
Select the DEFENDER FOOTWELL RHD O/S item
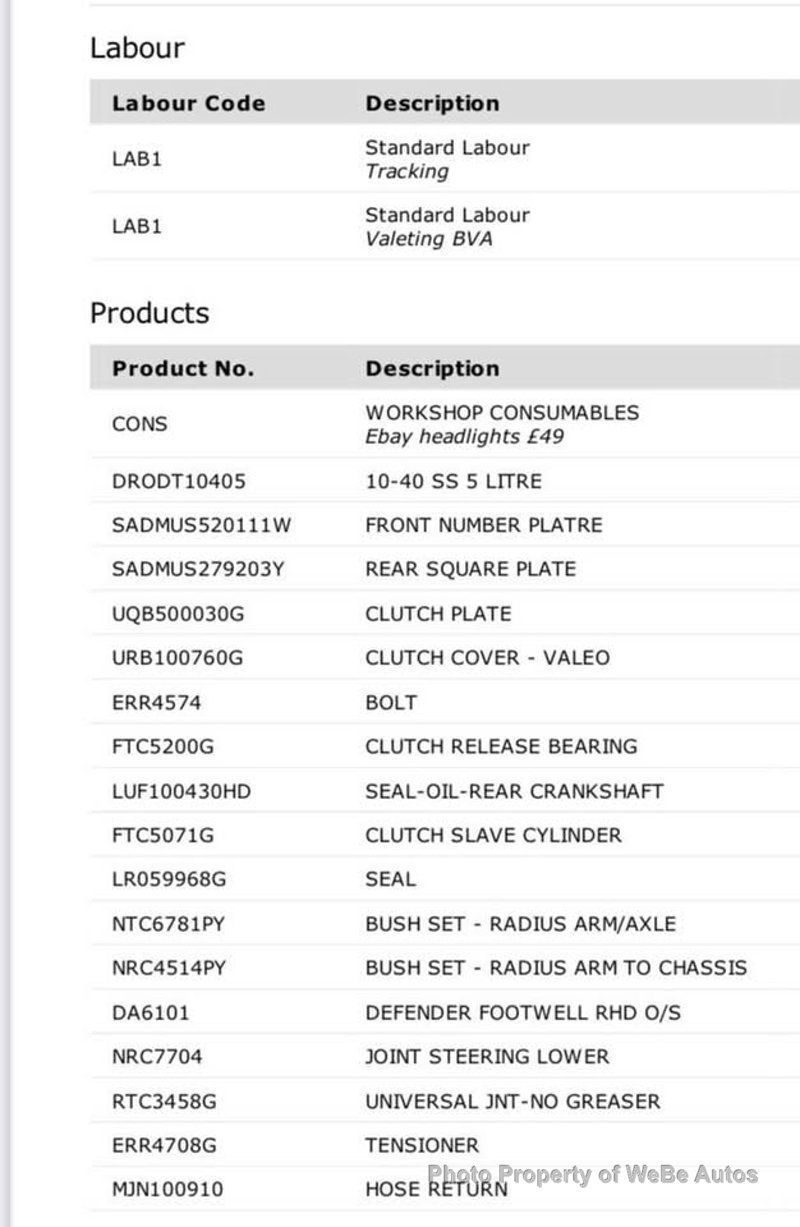523,1012
